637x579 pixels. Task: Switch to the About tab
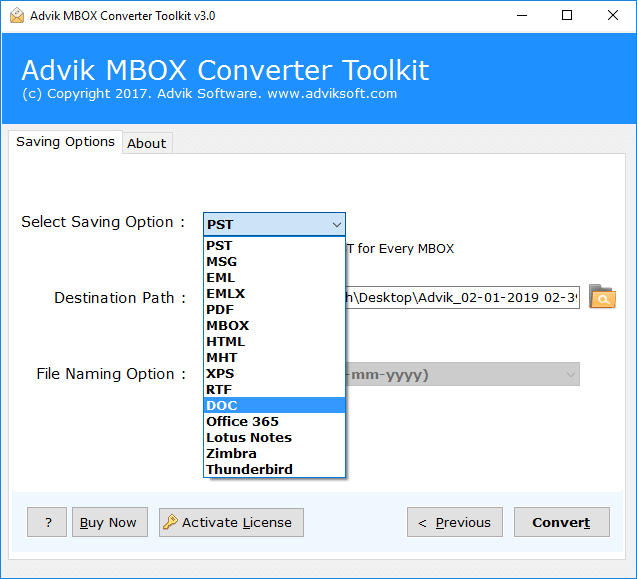pos(147,143)
